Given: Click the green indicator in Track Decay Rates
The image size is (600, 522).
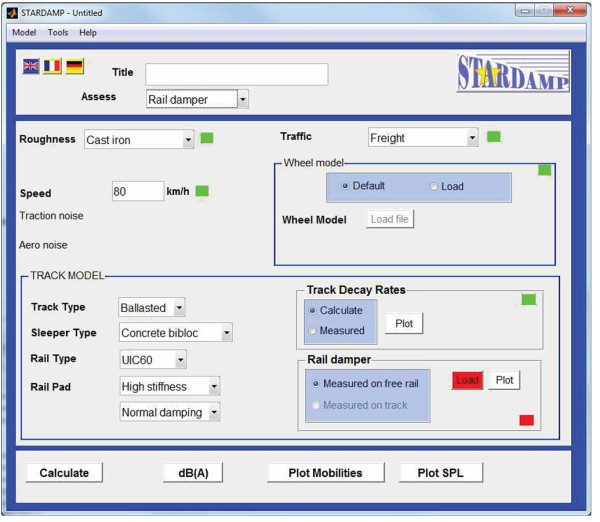Looking at the screenshot, I should tap(528, 299).
